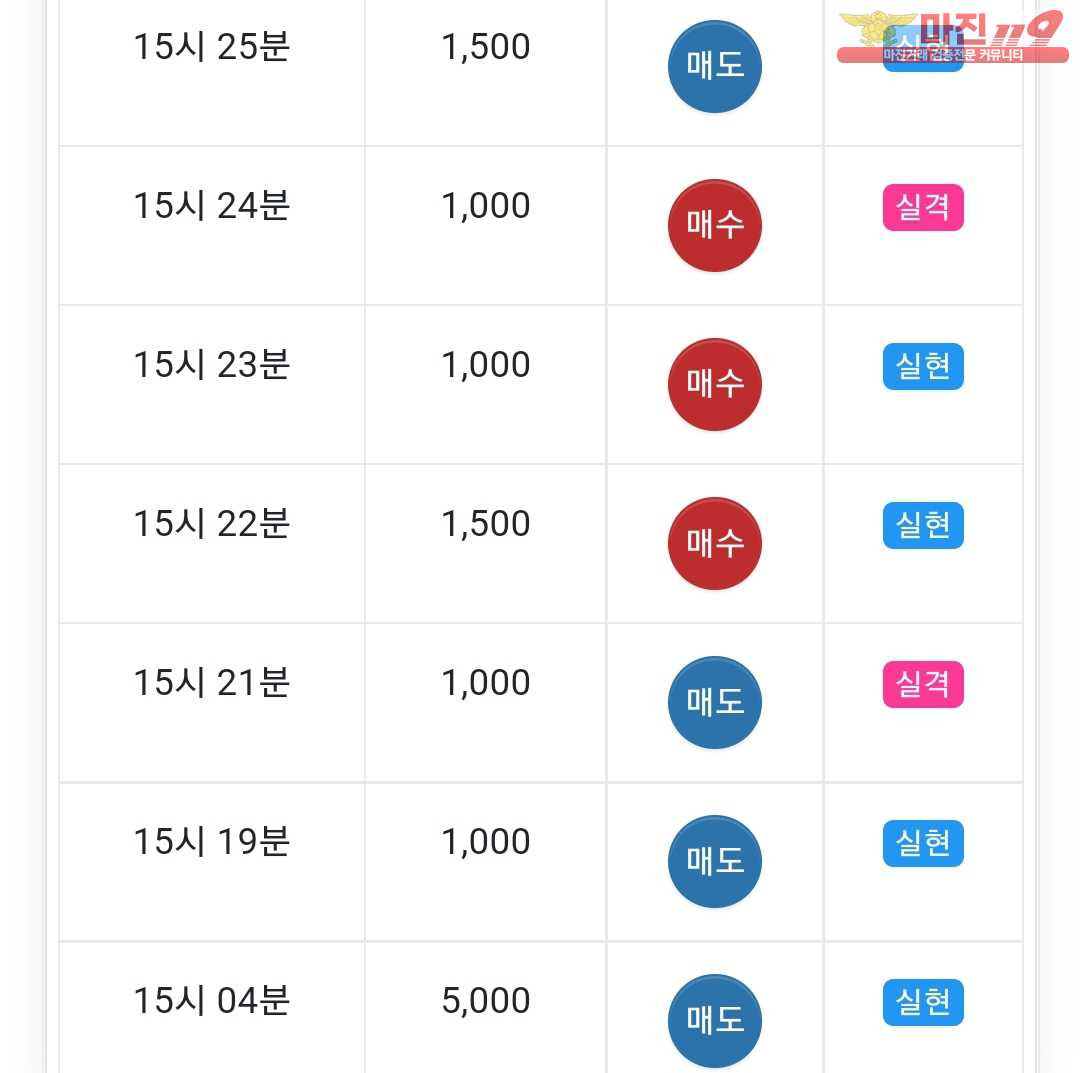The width and height of the screenshot is (1080, 1073).
Task: Tap the red 매수 circle for 15시 22분
Action: [714, 544]
